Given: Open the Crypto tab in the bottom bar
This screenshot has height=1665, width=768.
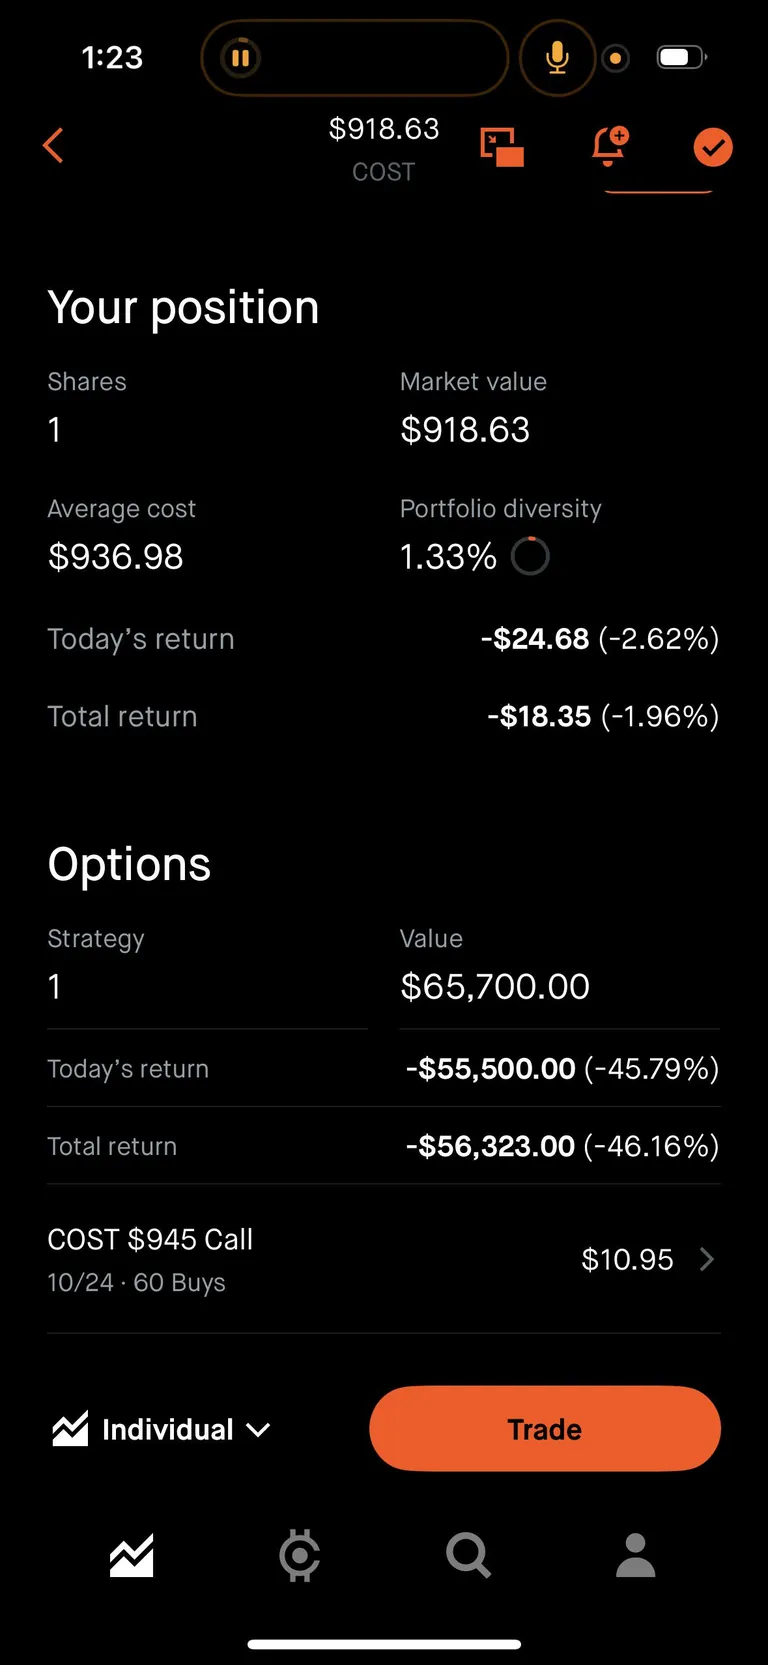Looking at the screenshot, I should coord(299,1555).
